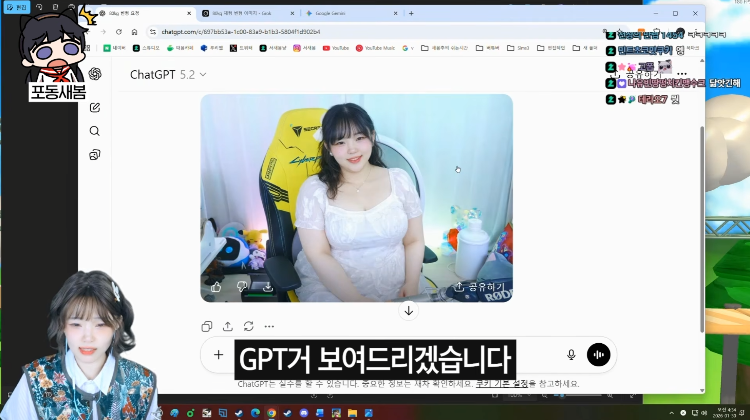Expand the ChatGPT 5.2 model selector
The height and width of the screenshot is (420, 750).
click(x=168, y=75)
